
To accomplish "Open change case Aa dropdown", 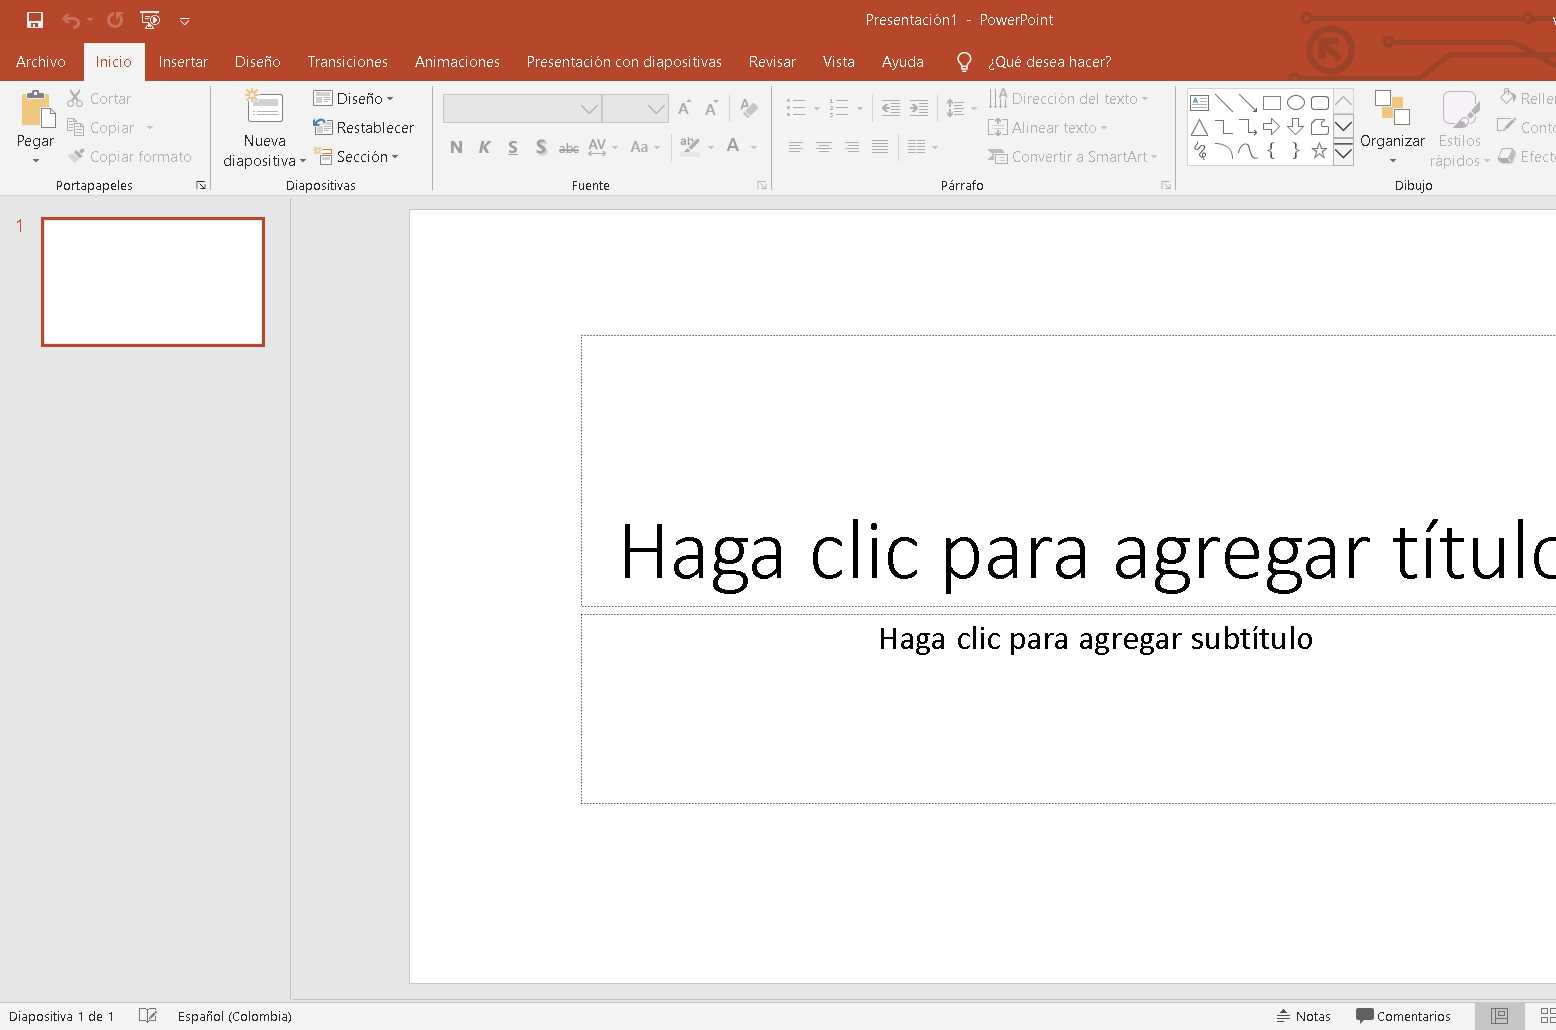I will 645,147.
